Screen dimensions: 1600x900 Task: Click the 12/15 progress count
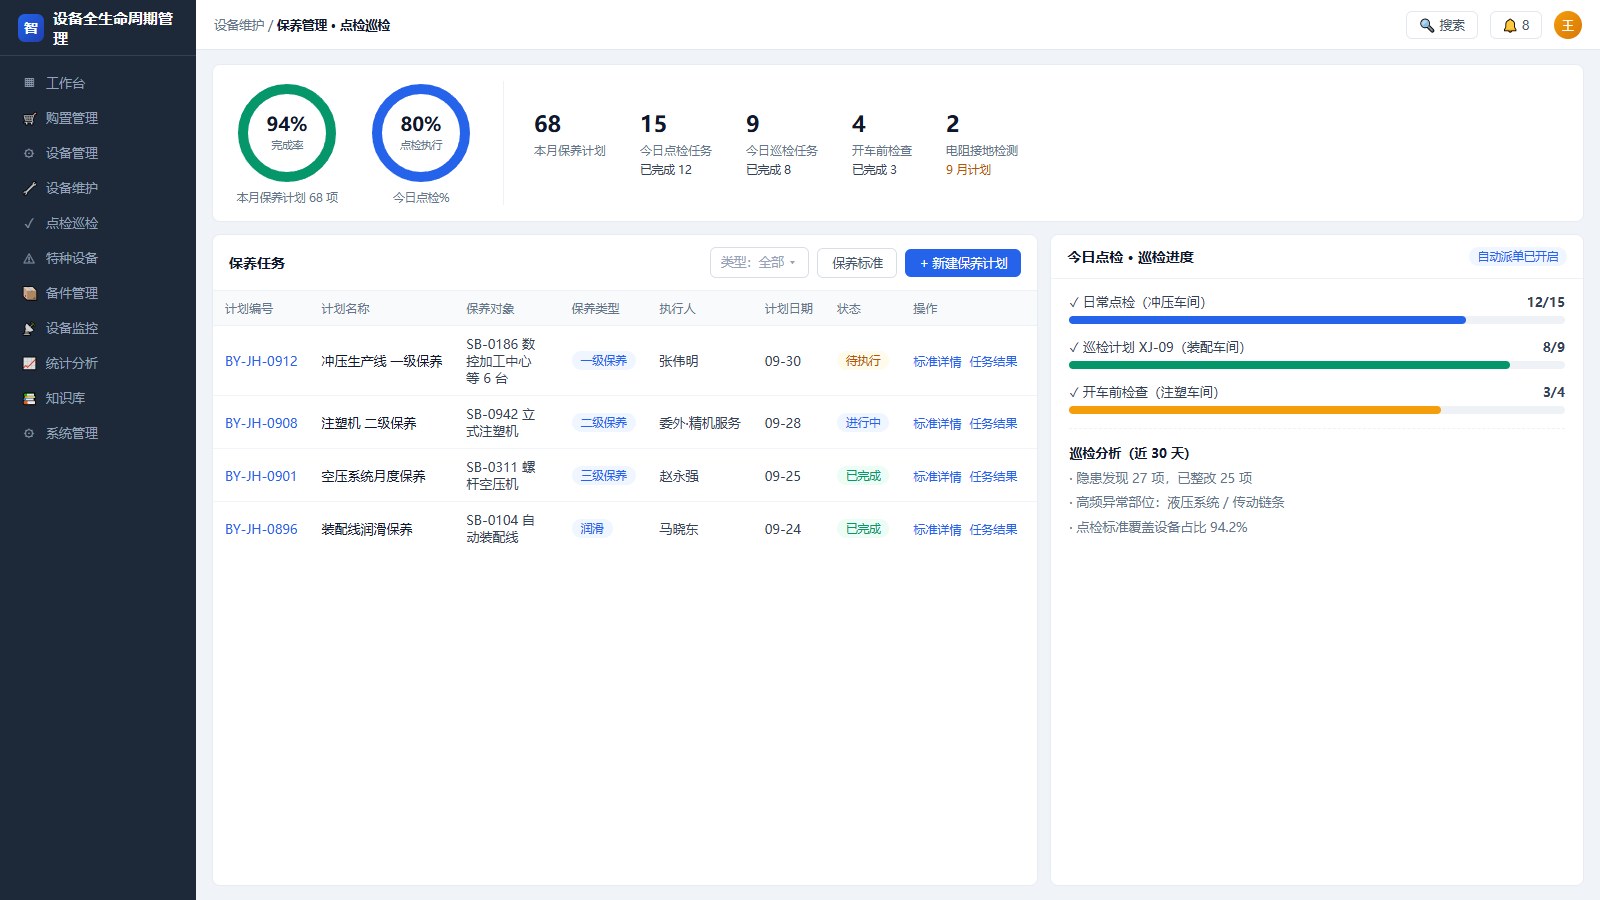tap(1545, 302)
